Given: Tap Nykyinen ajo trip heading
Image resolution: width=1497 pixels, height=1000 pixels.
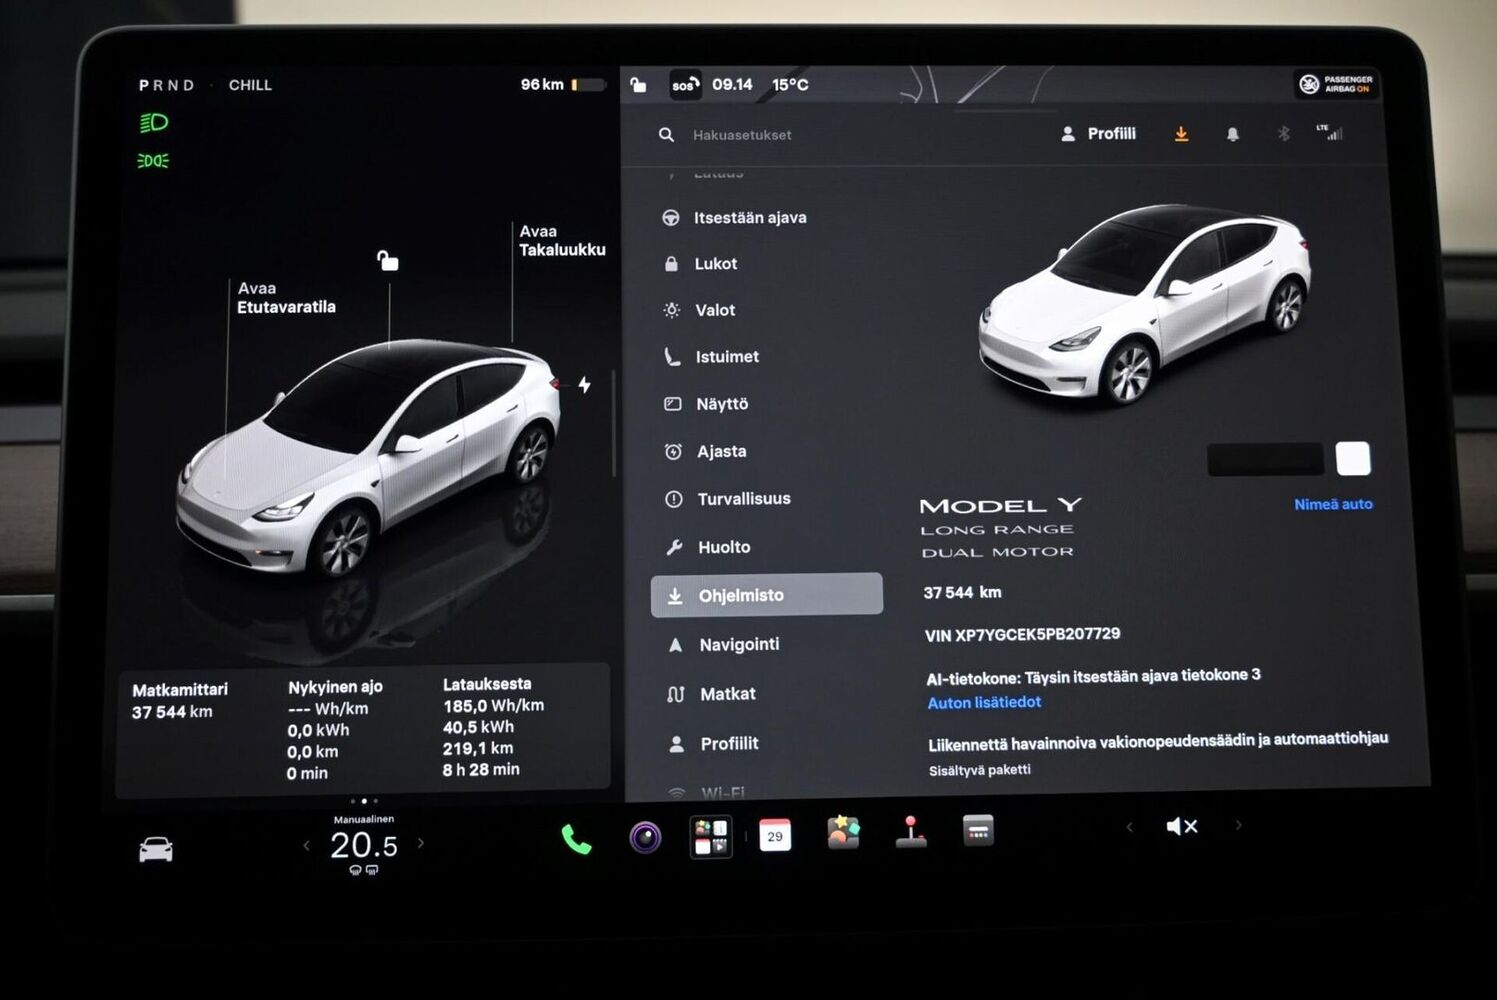Looking at the screenshot, I should click(x=335, y=687).
